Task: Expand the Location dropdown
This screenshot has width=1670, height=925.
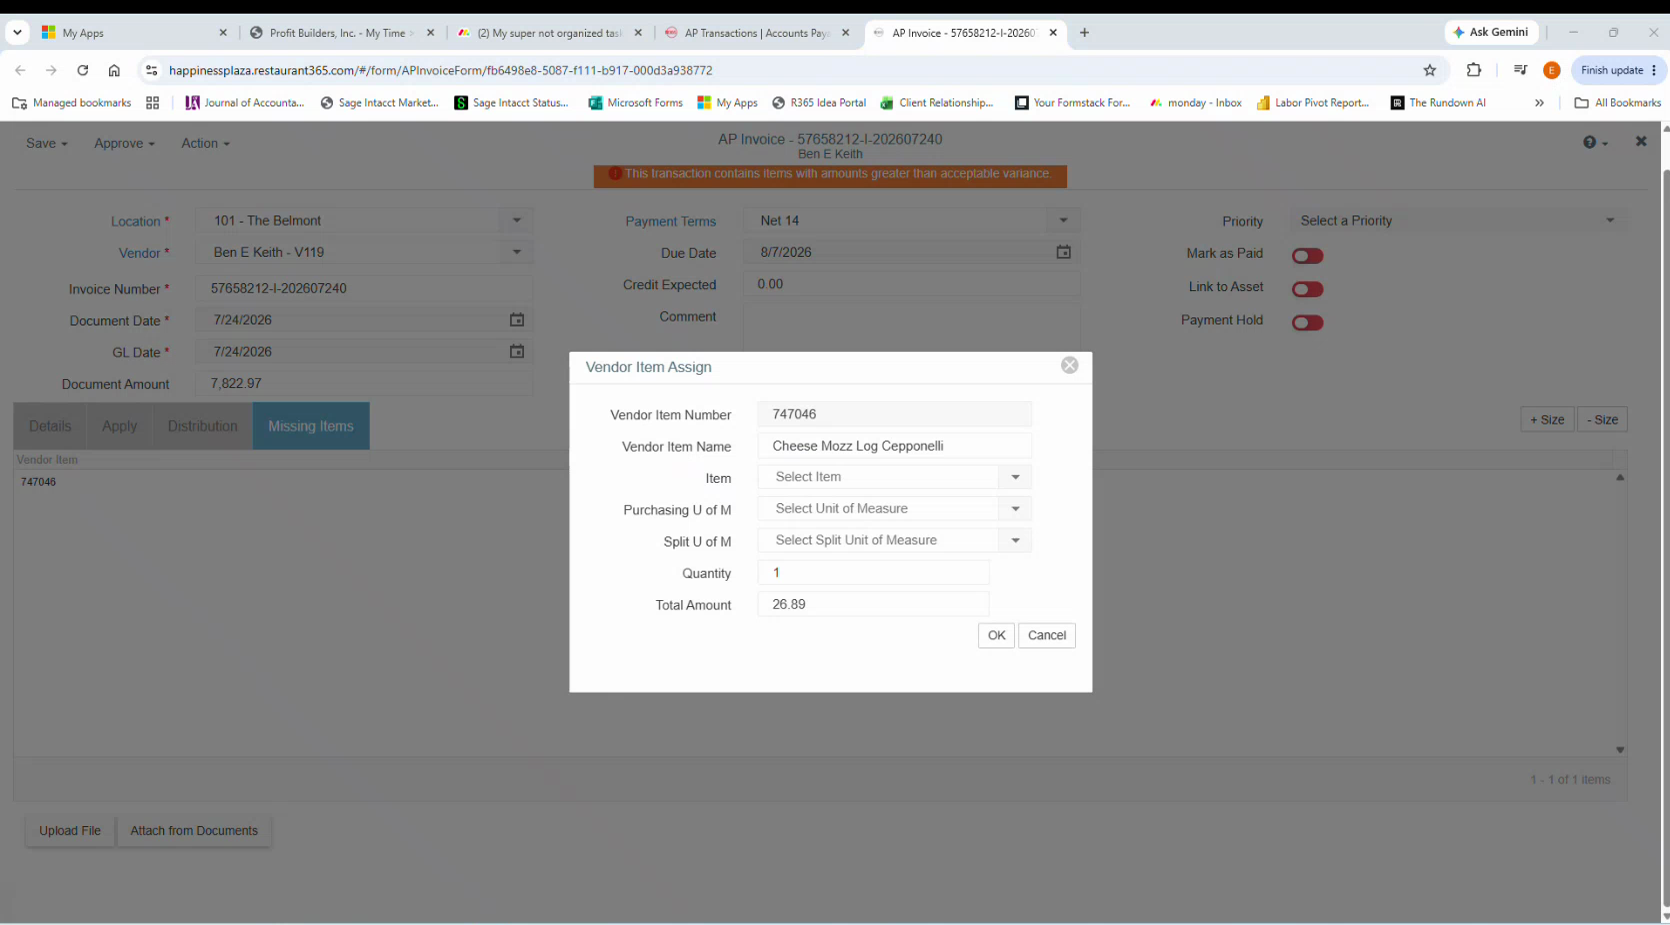Action: (x=516, y=220)
